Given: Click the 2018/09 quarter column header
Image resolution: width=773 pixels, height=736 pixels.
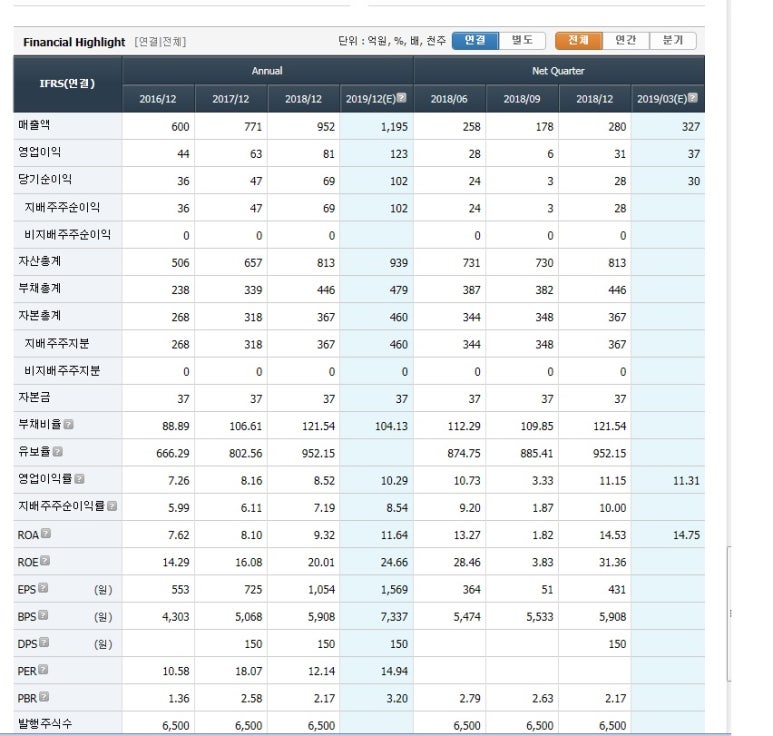Looking at the screenshot, I should pos(522,99).
